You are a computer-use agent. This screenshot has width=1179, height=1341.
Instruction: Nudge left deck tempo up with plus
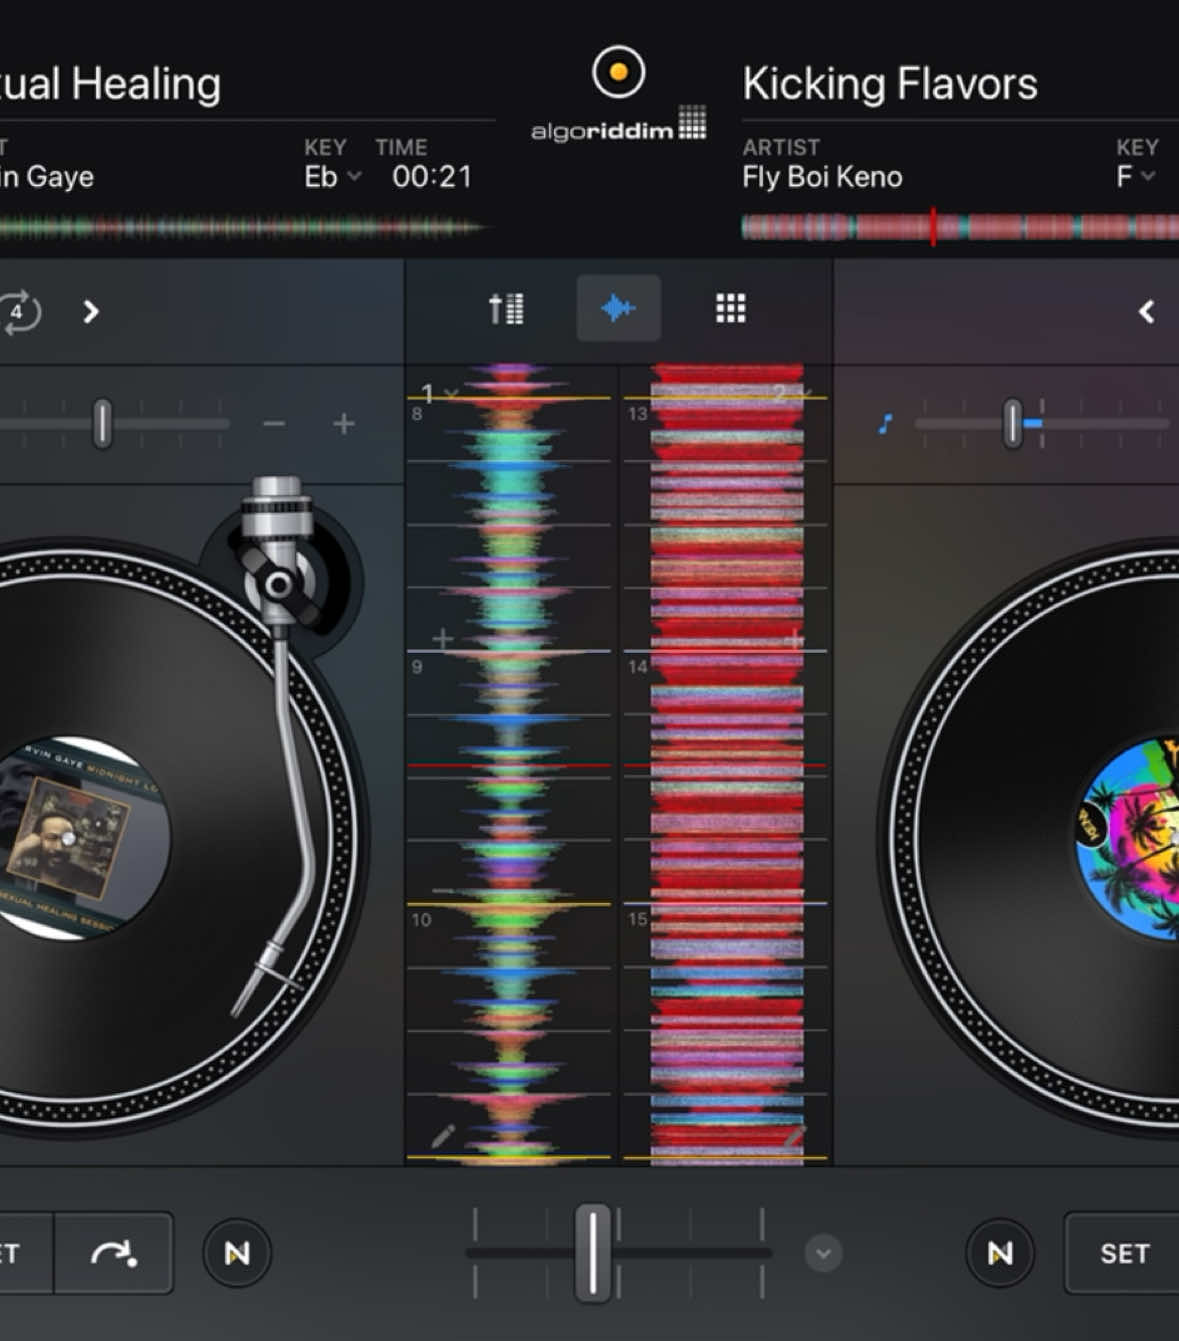coord(344,424)
